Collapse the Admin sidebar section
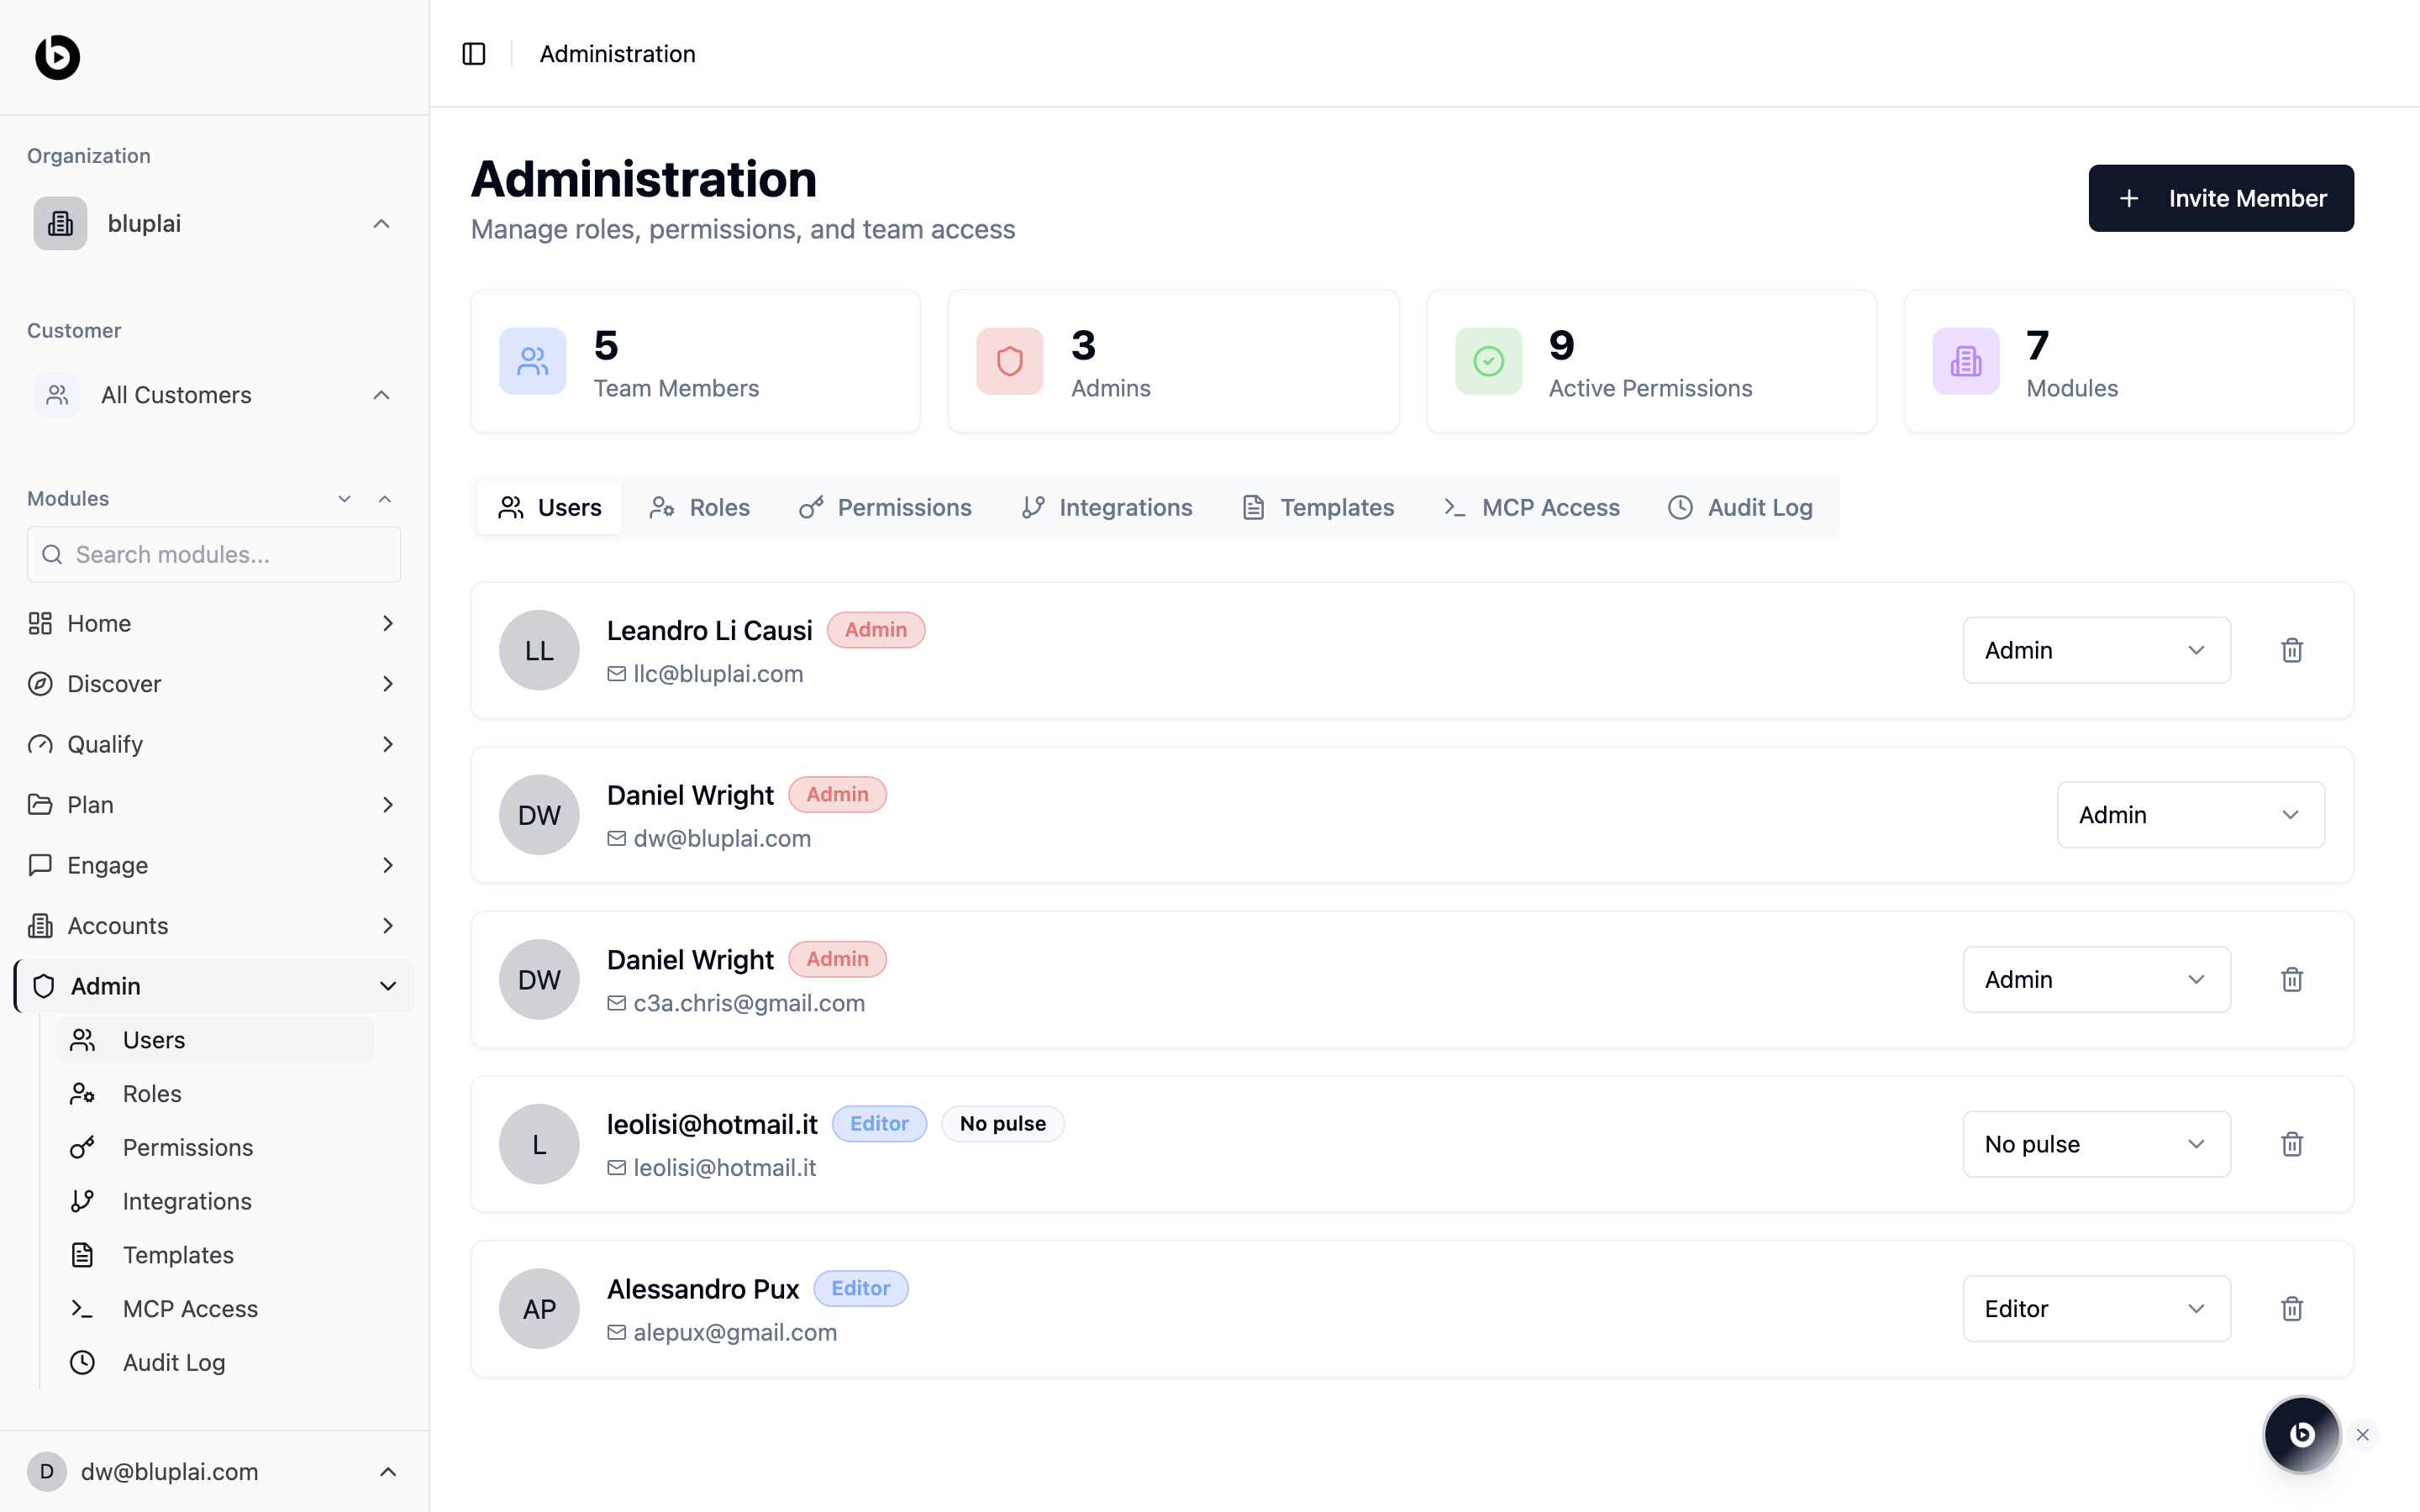 coord(388,986)
